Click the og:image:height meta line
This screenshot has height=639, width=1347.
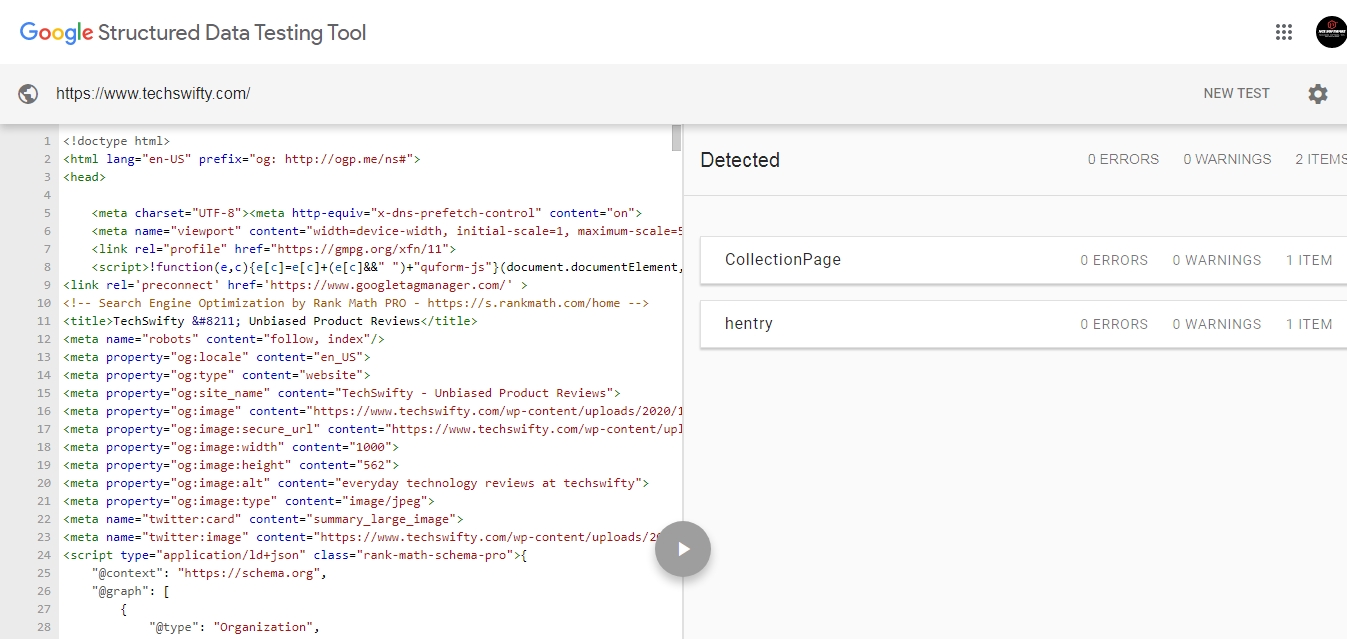click(x=231, y=465)
